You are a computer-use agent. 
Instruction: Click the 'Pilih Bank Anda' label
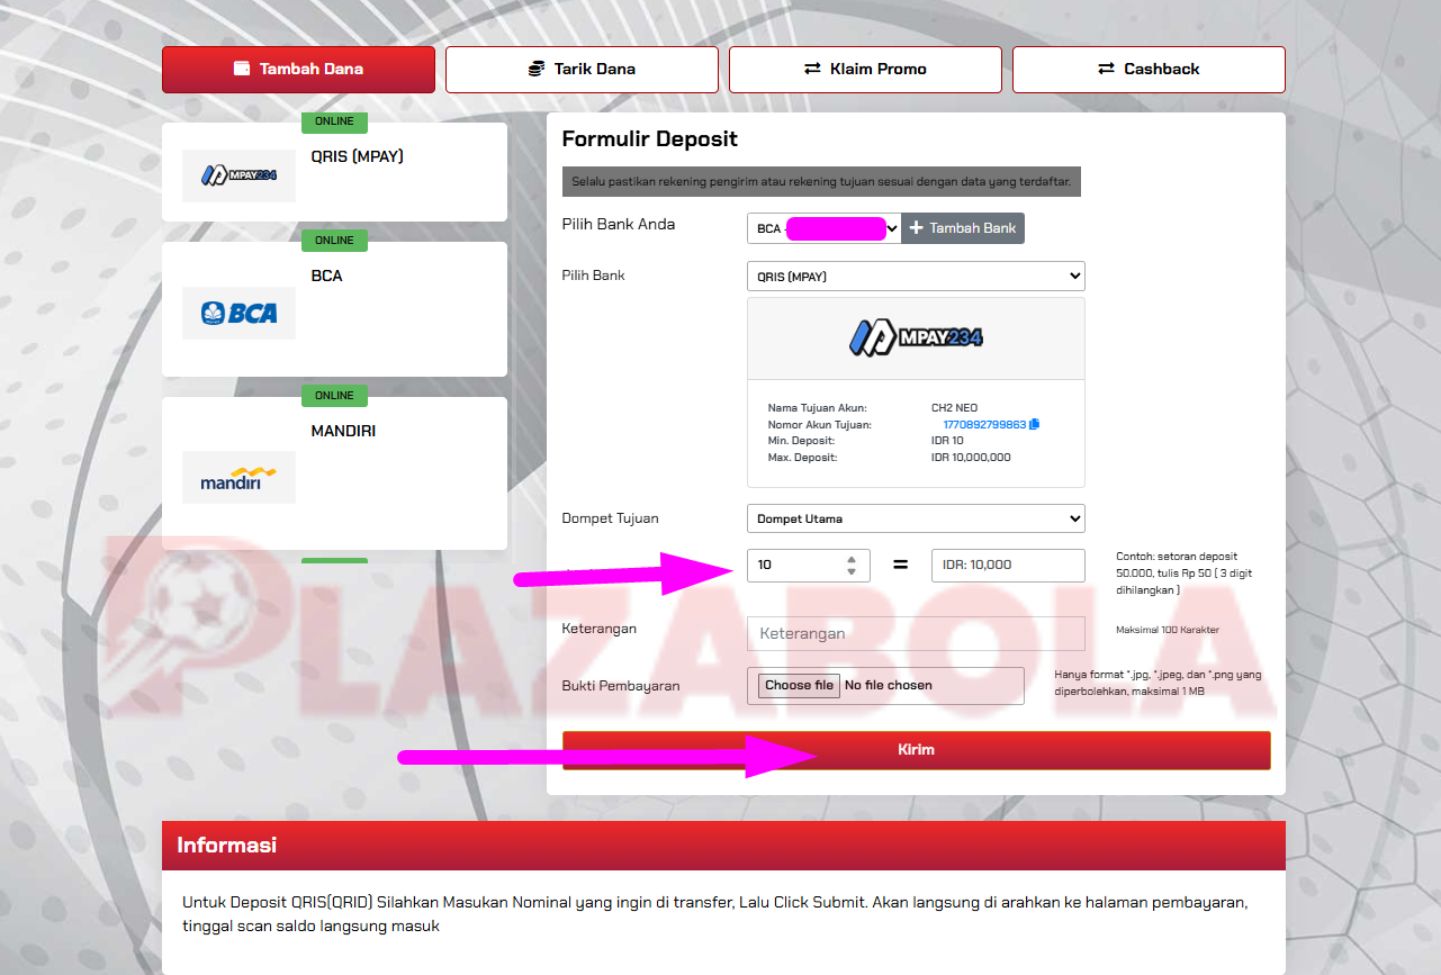click(618, 224)
